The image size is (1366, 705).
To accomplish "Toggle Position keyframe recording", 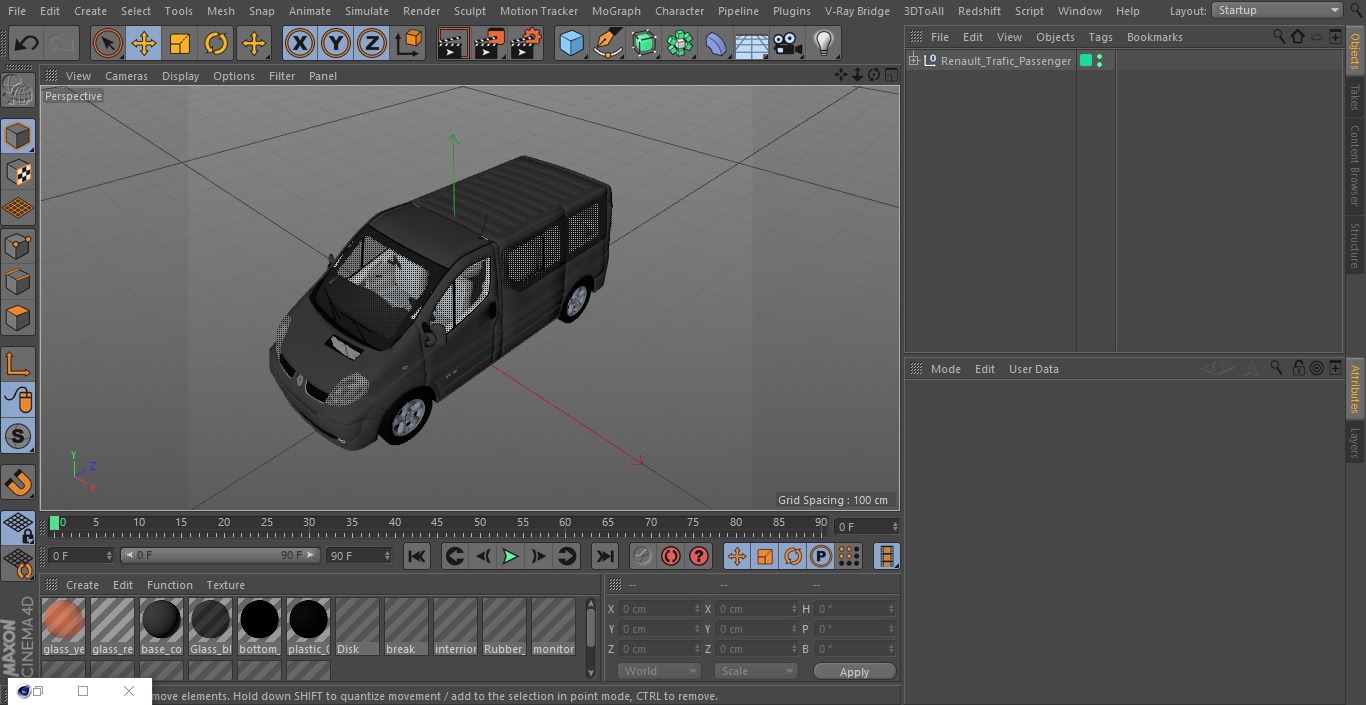I will 737,556.
